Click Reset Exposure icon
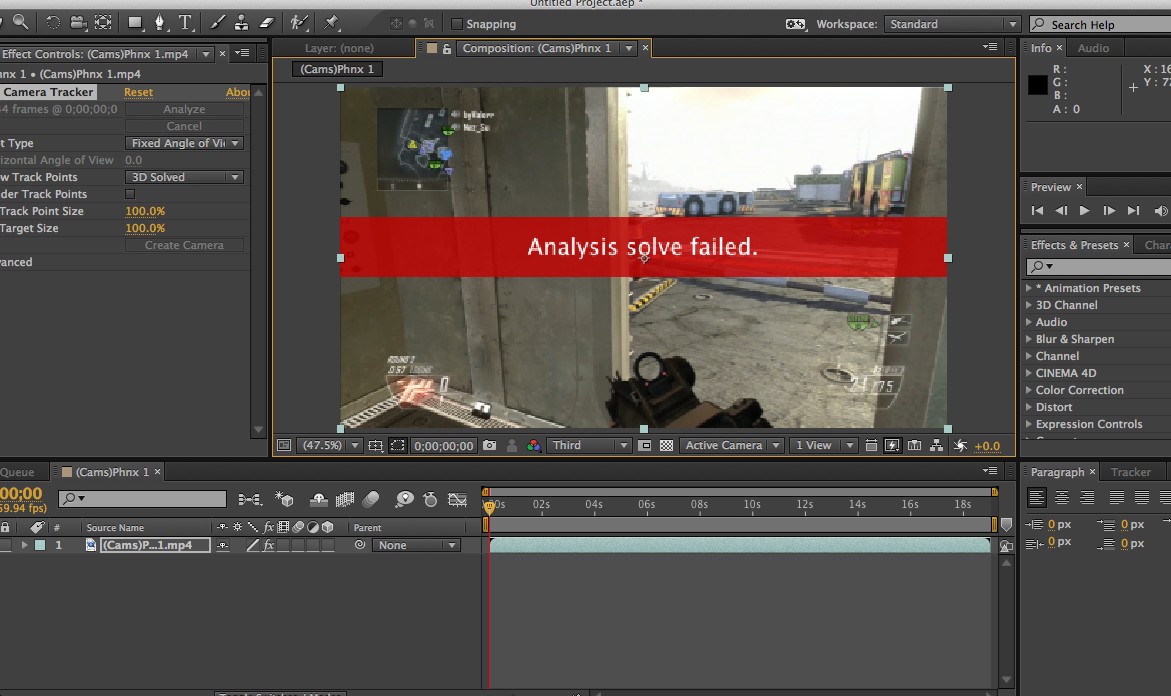1171x696 pixels. (x=960, y=445)
